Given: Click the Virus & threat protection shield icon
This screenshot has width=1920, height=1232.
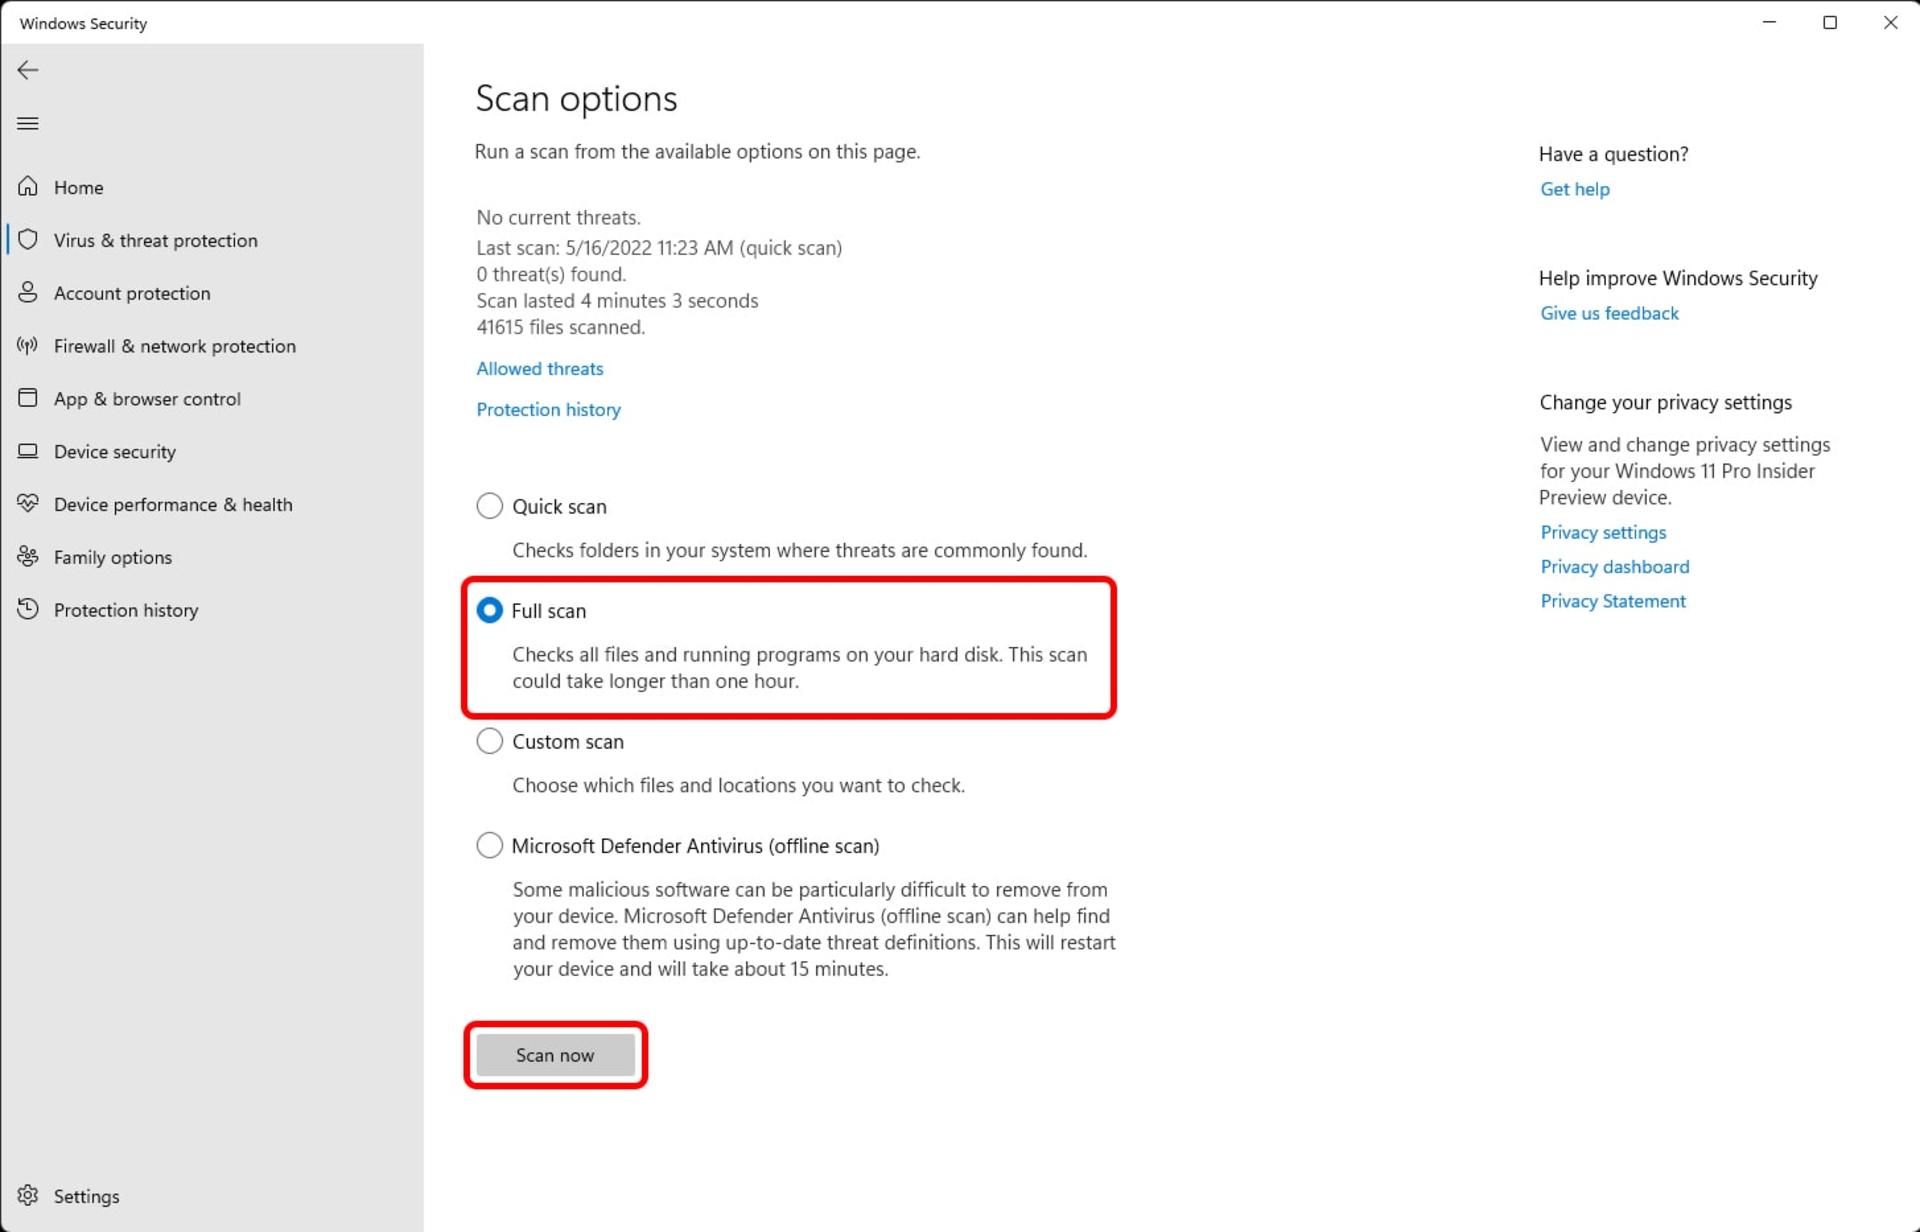Looking at the screenshot, I should pos(28,240).
